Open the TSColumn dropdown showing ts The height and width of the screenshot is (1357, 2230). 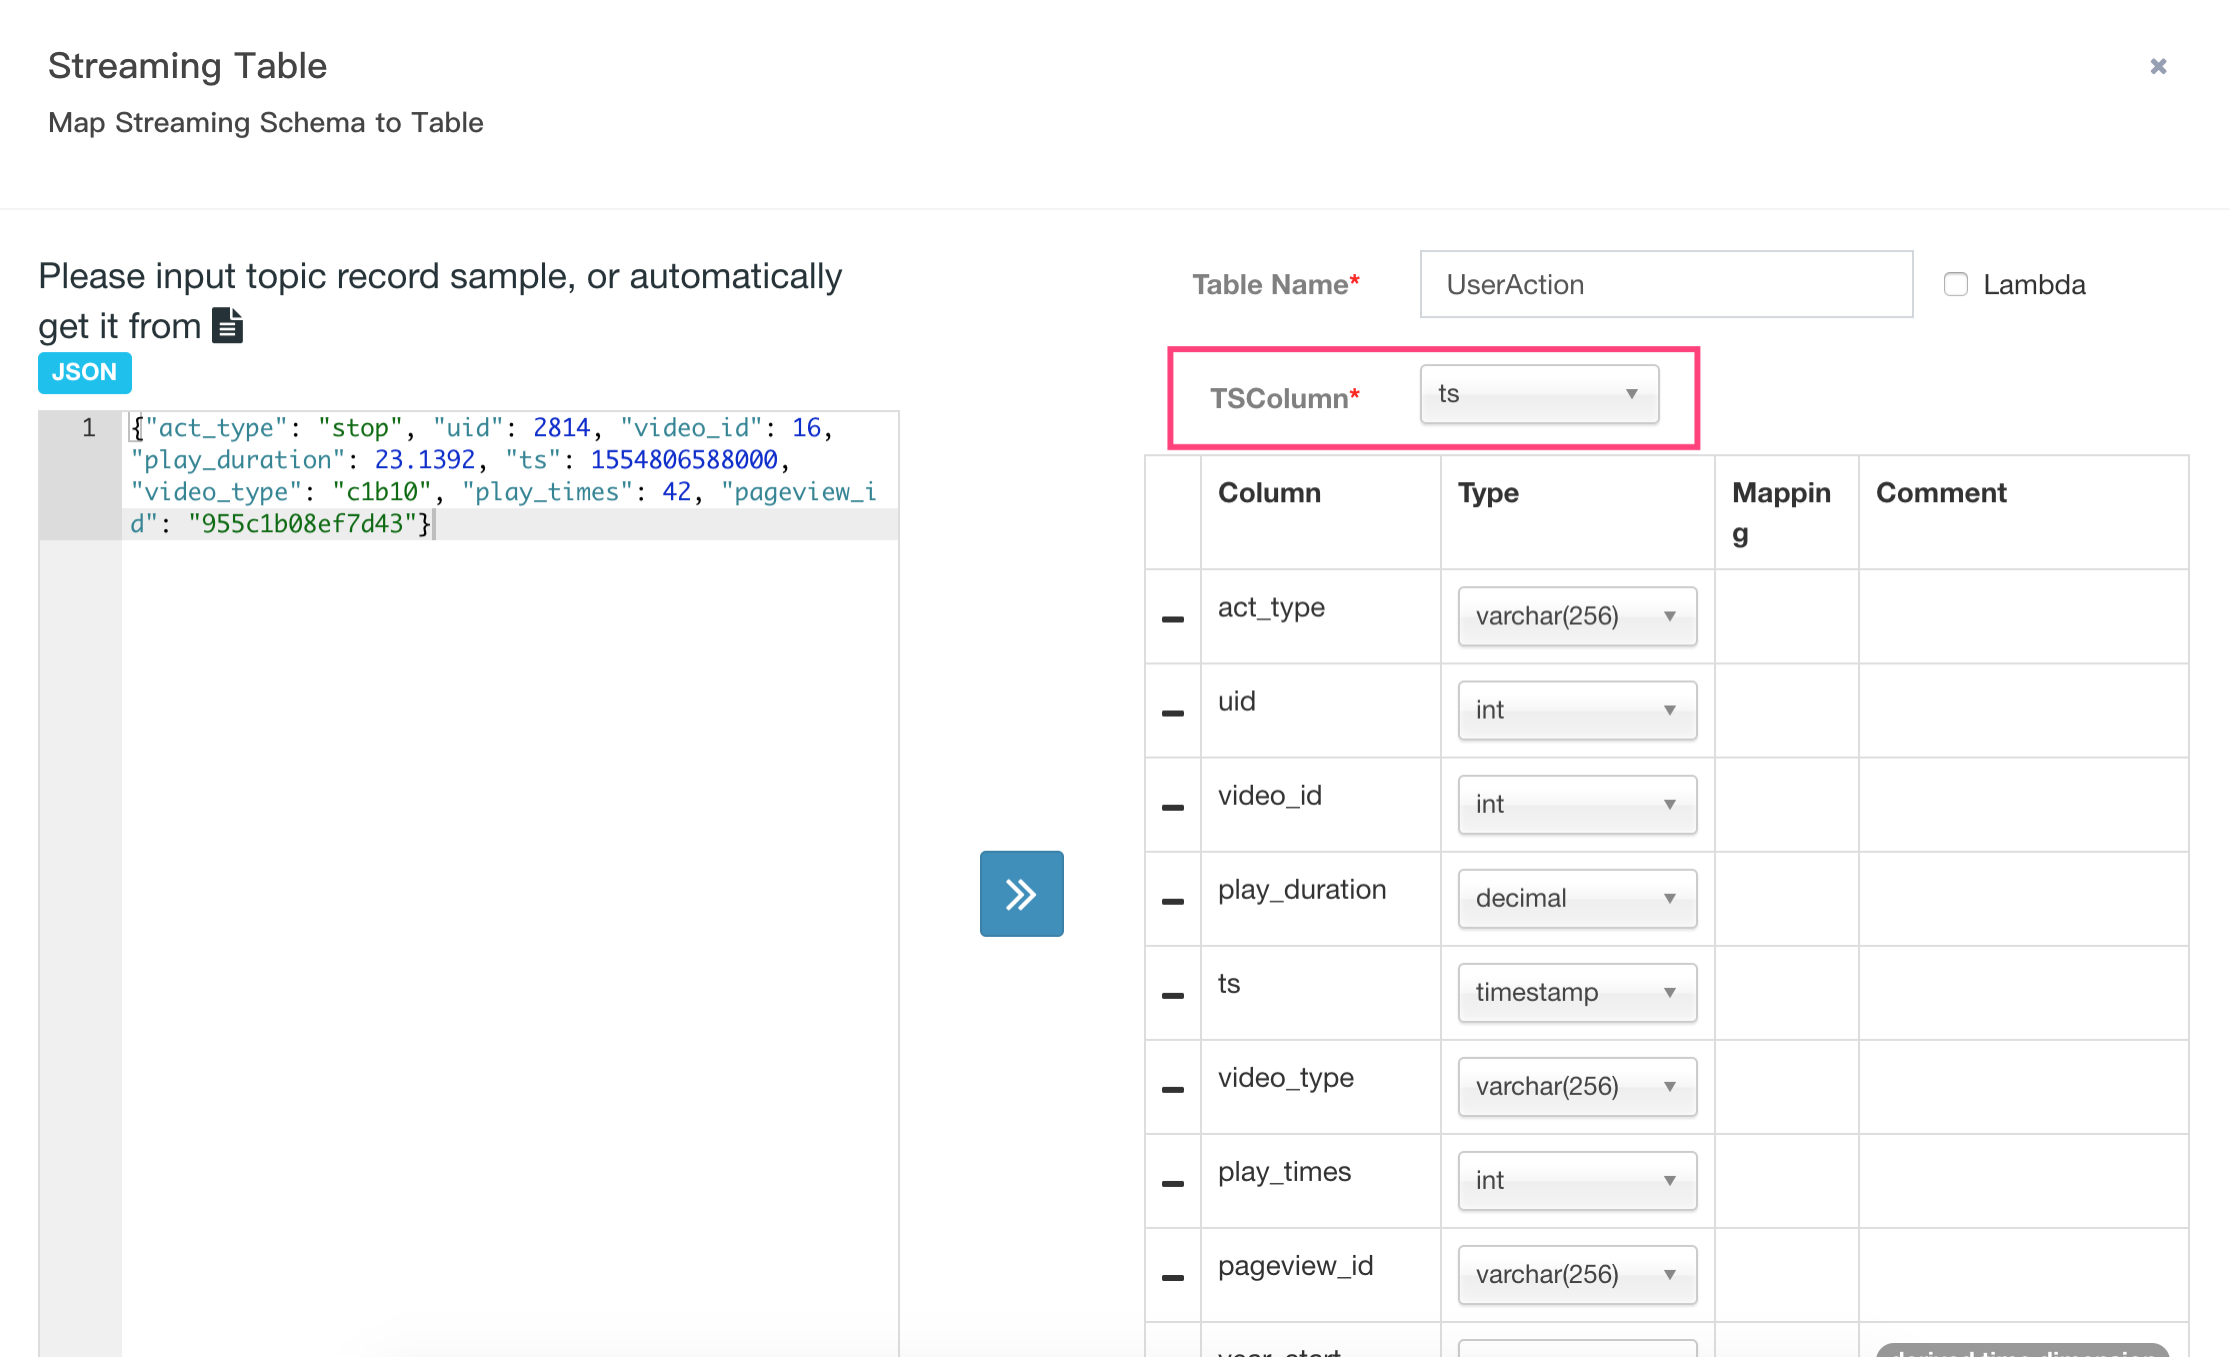[x=1539, y=394]
